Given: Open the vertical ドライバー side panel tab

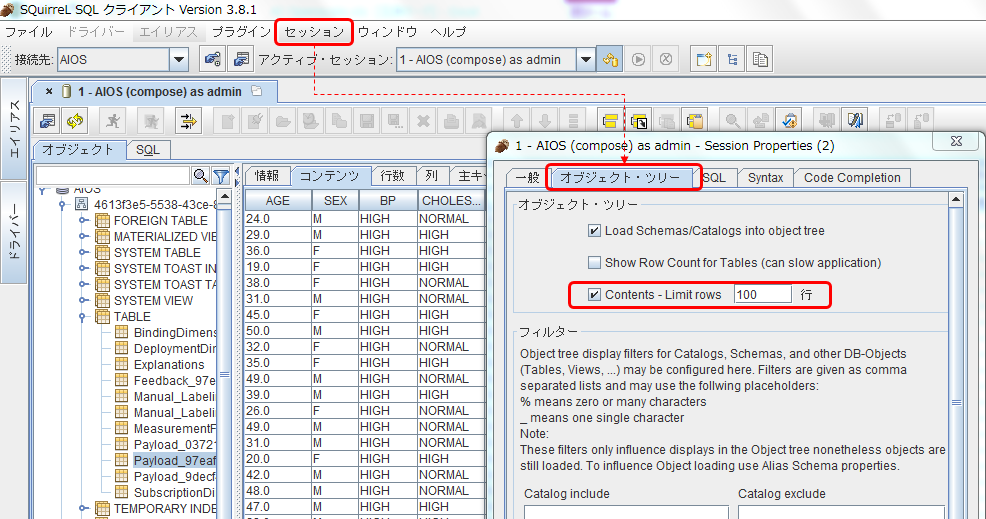Looking at the screenshot, I should pyautogui.click(x=14, y=233).
